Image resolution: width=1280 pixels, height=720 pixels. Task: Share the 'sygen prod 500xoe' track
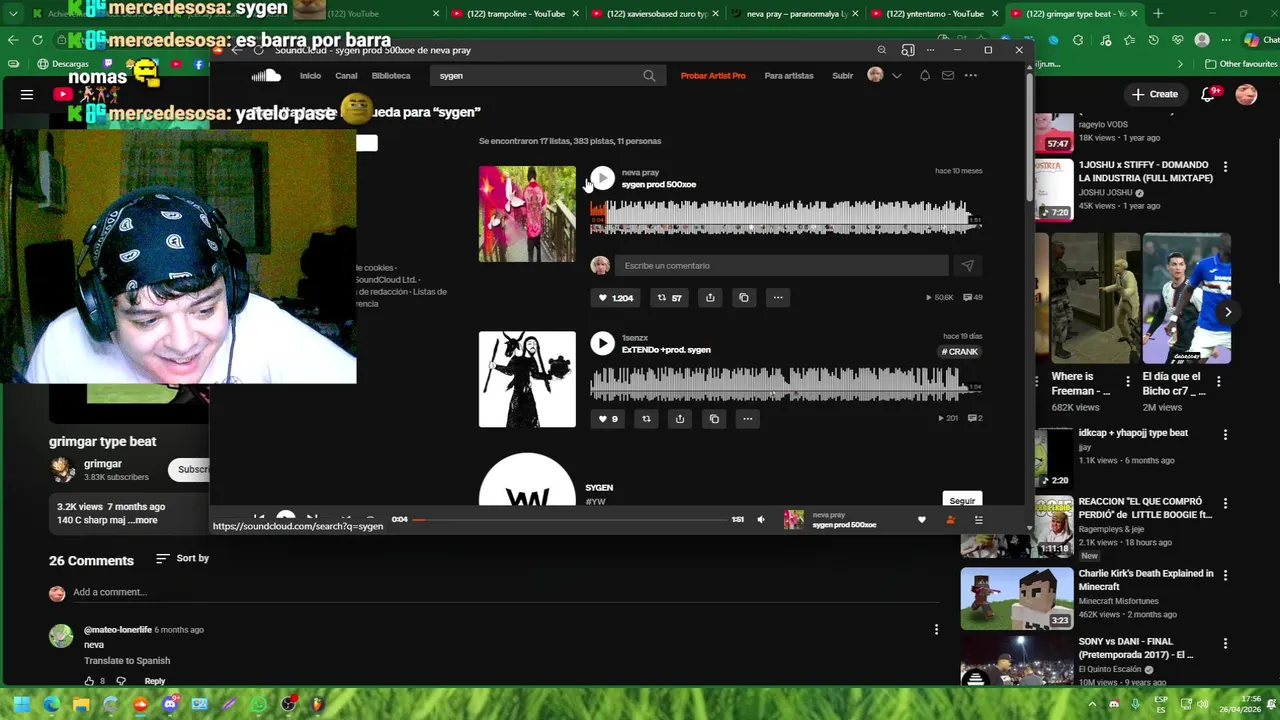710,298
